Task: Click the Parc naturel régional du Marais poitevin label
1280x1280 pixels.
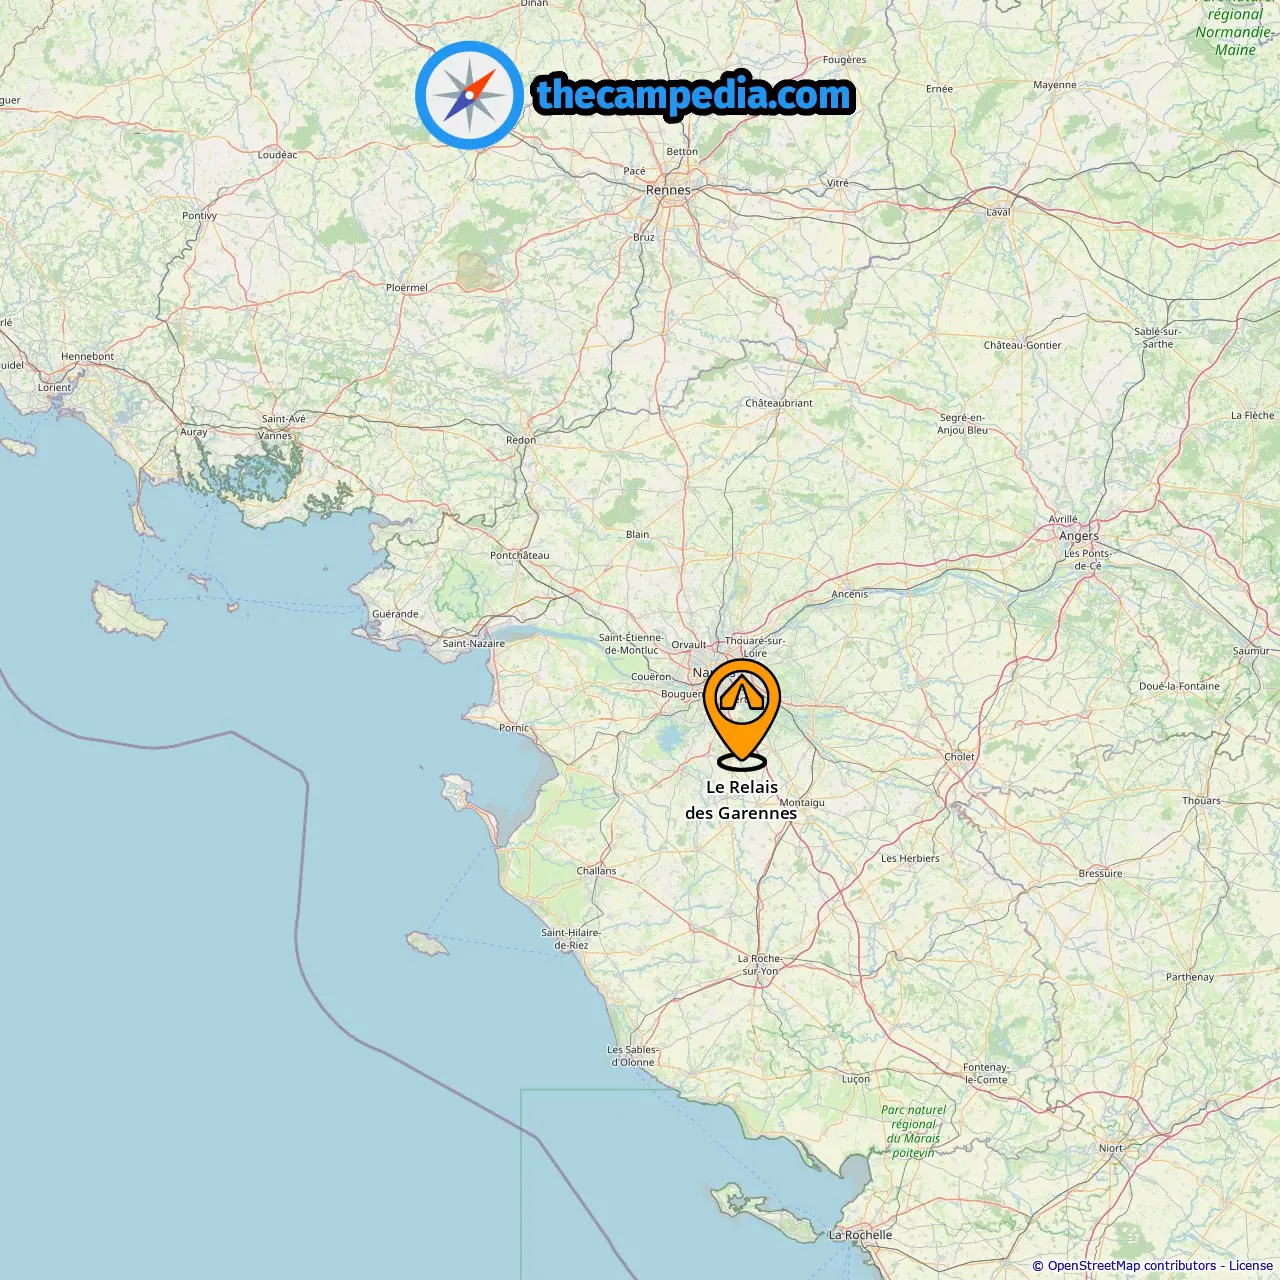Action: tap(914, 1131)
